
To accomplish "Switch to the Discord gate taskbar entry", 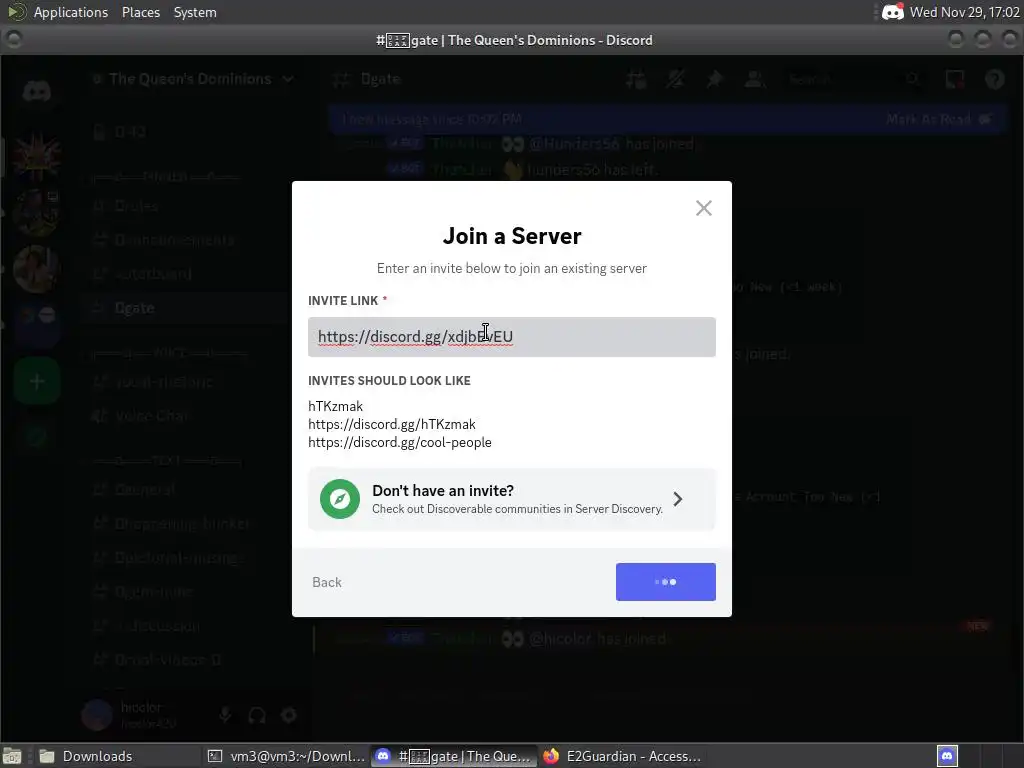I will point(454,756).
